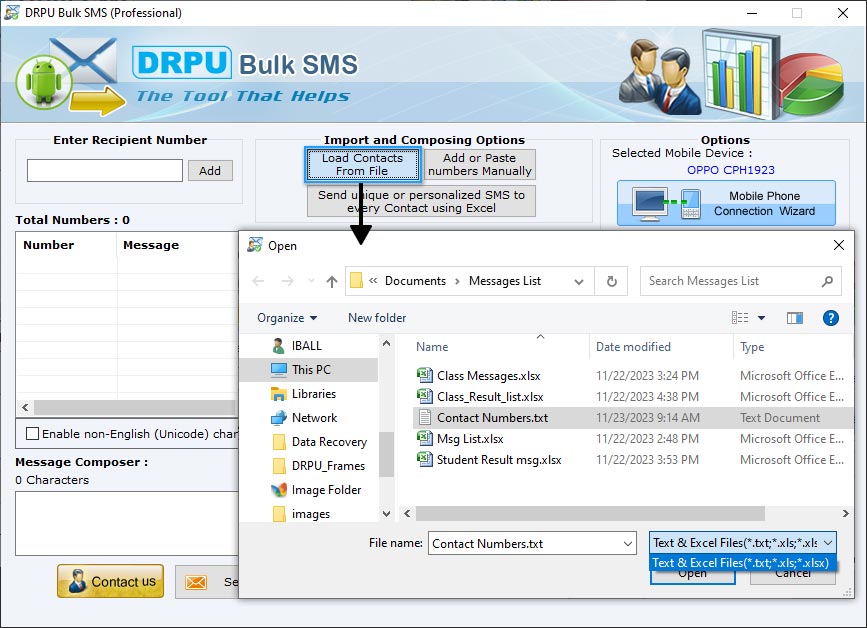Select This PC in navigation pane
This screenshot has height=628, width=867.
[x=310, y=369]
